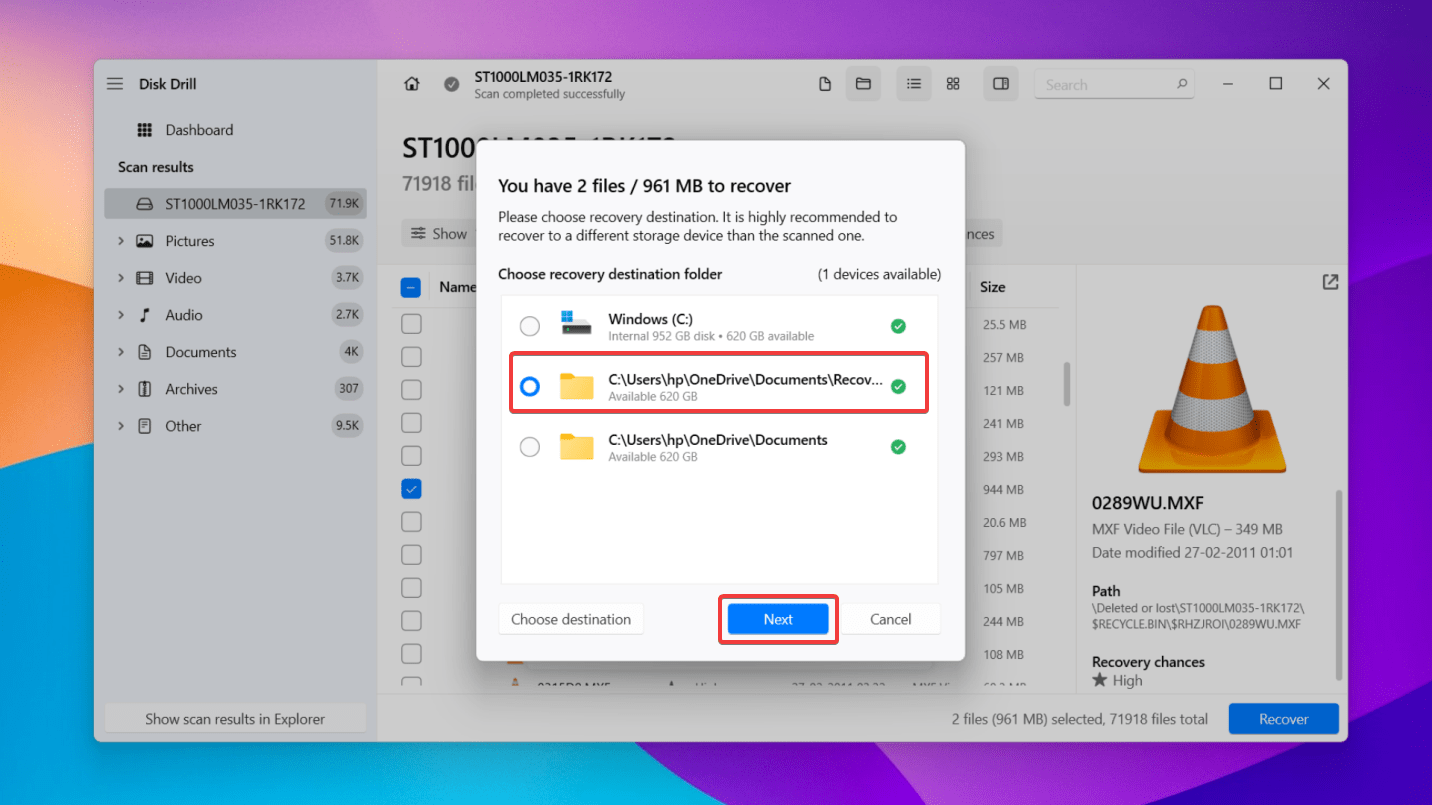Image resolution: width=1432 pixels, height=805 pixels.
Task: Open preview in external window icon
Action: pyautogui.click(x=1330, y=282)
